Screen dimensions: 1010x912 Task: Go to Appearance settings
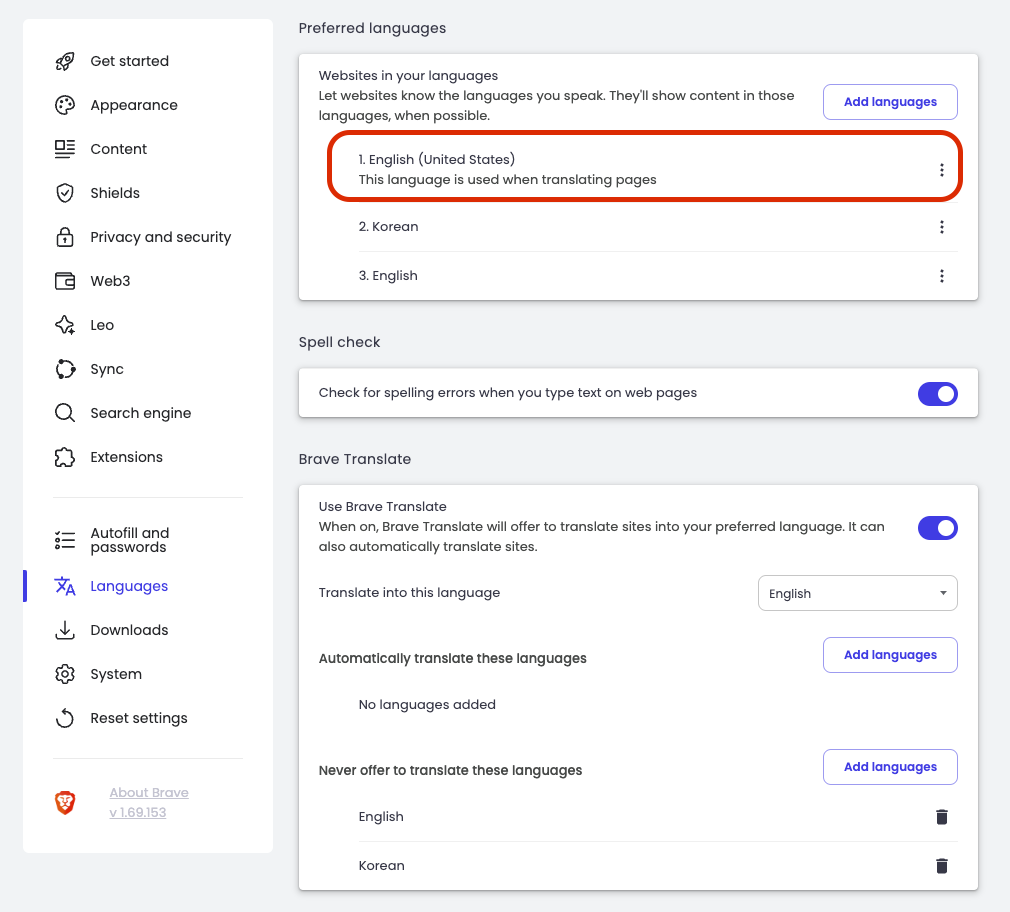(x=134, y=105)
